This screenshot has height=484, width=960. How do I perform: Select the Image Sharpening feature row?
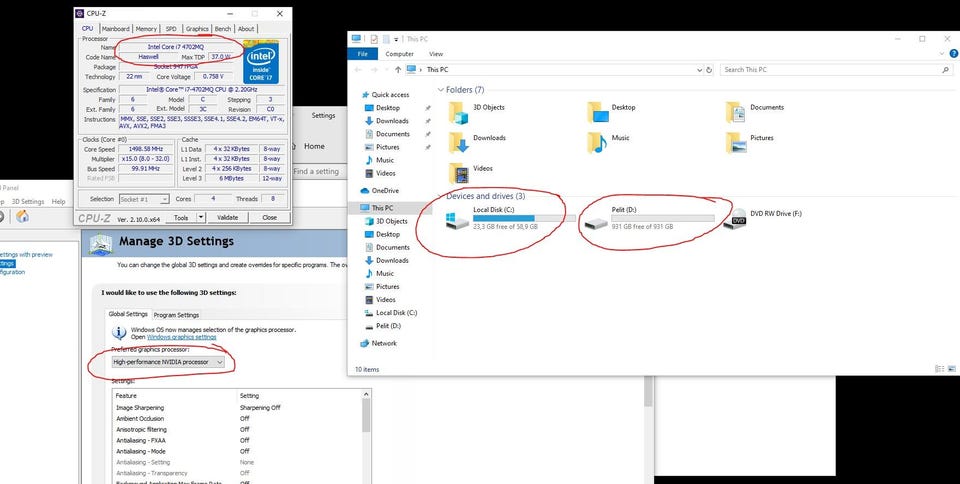tap(237, 408)
